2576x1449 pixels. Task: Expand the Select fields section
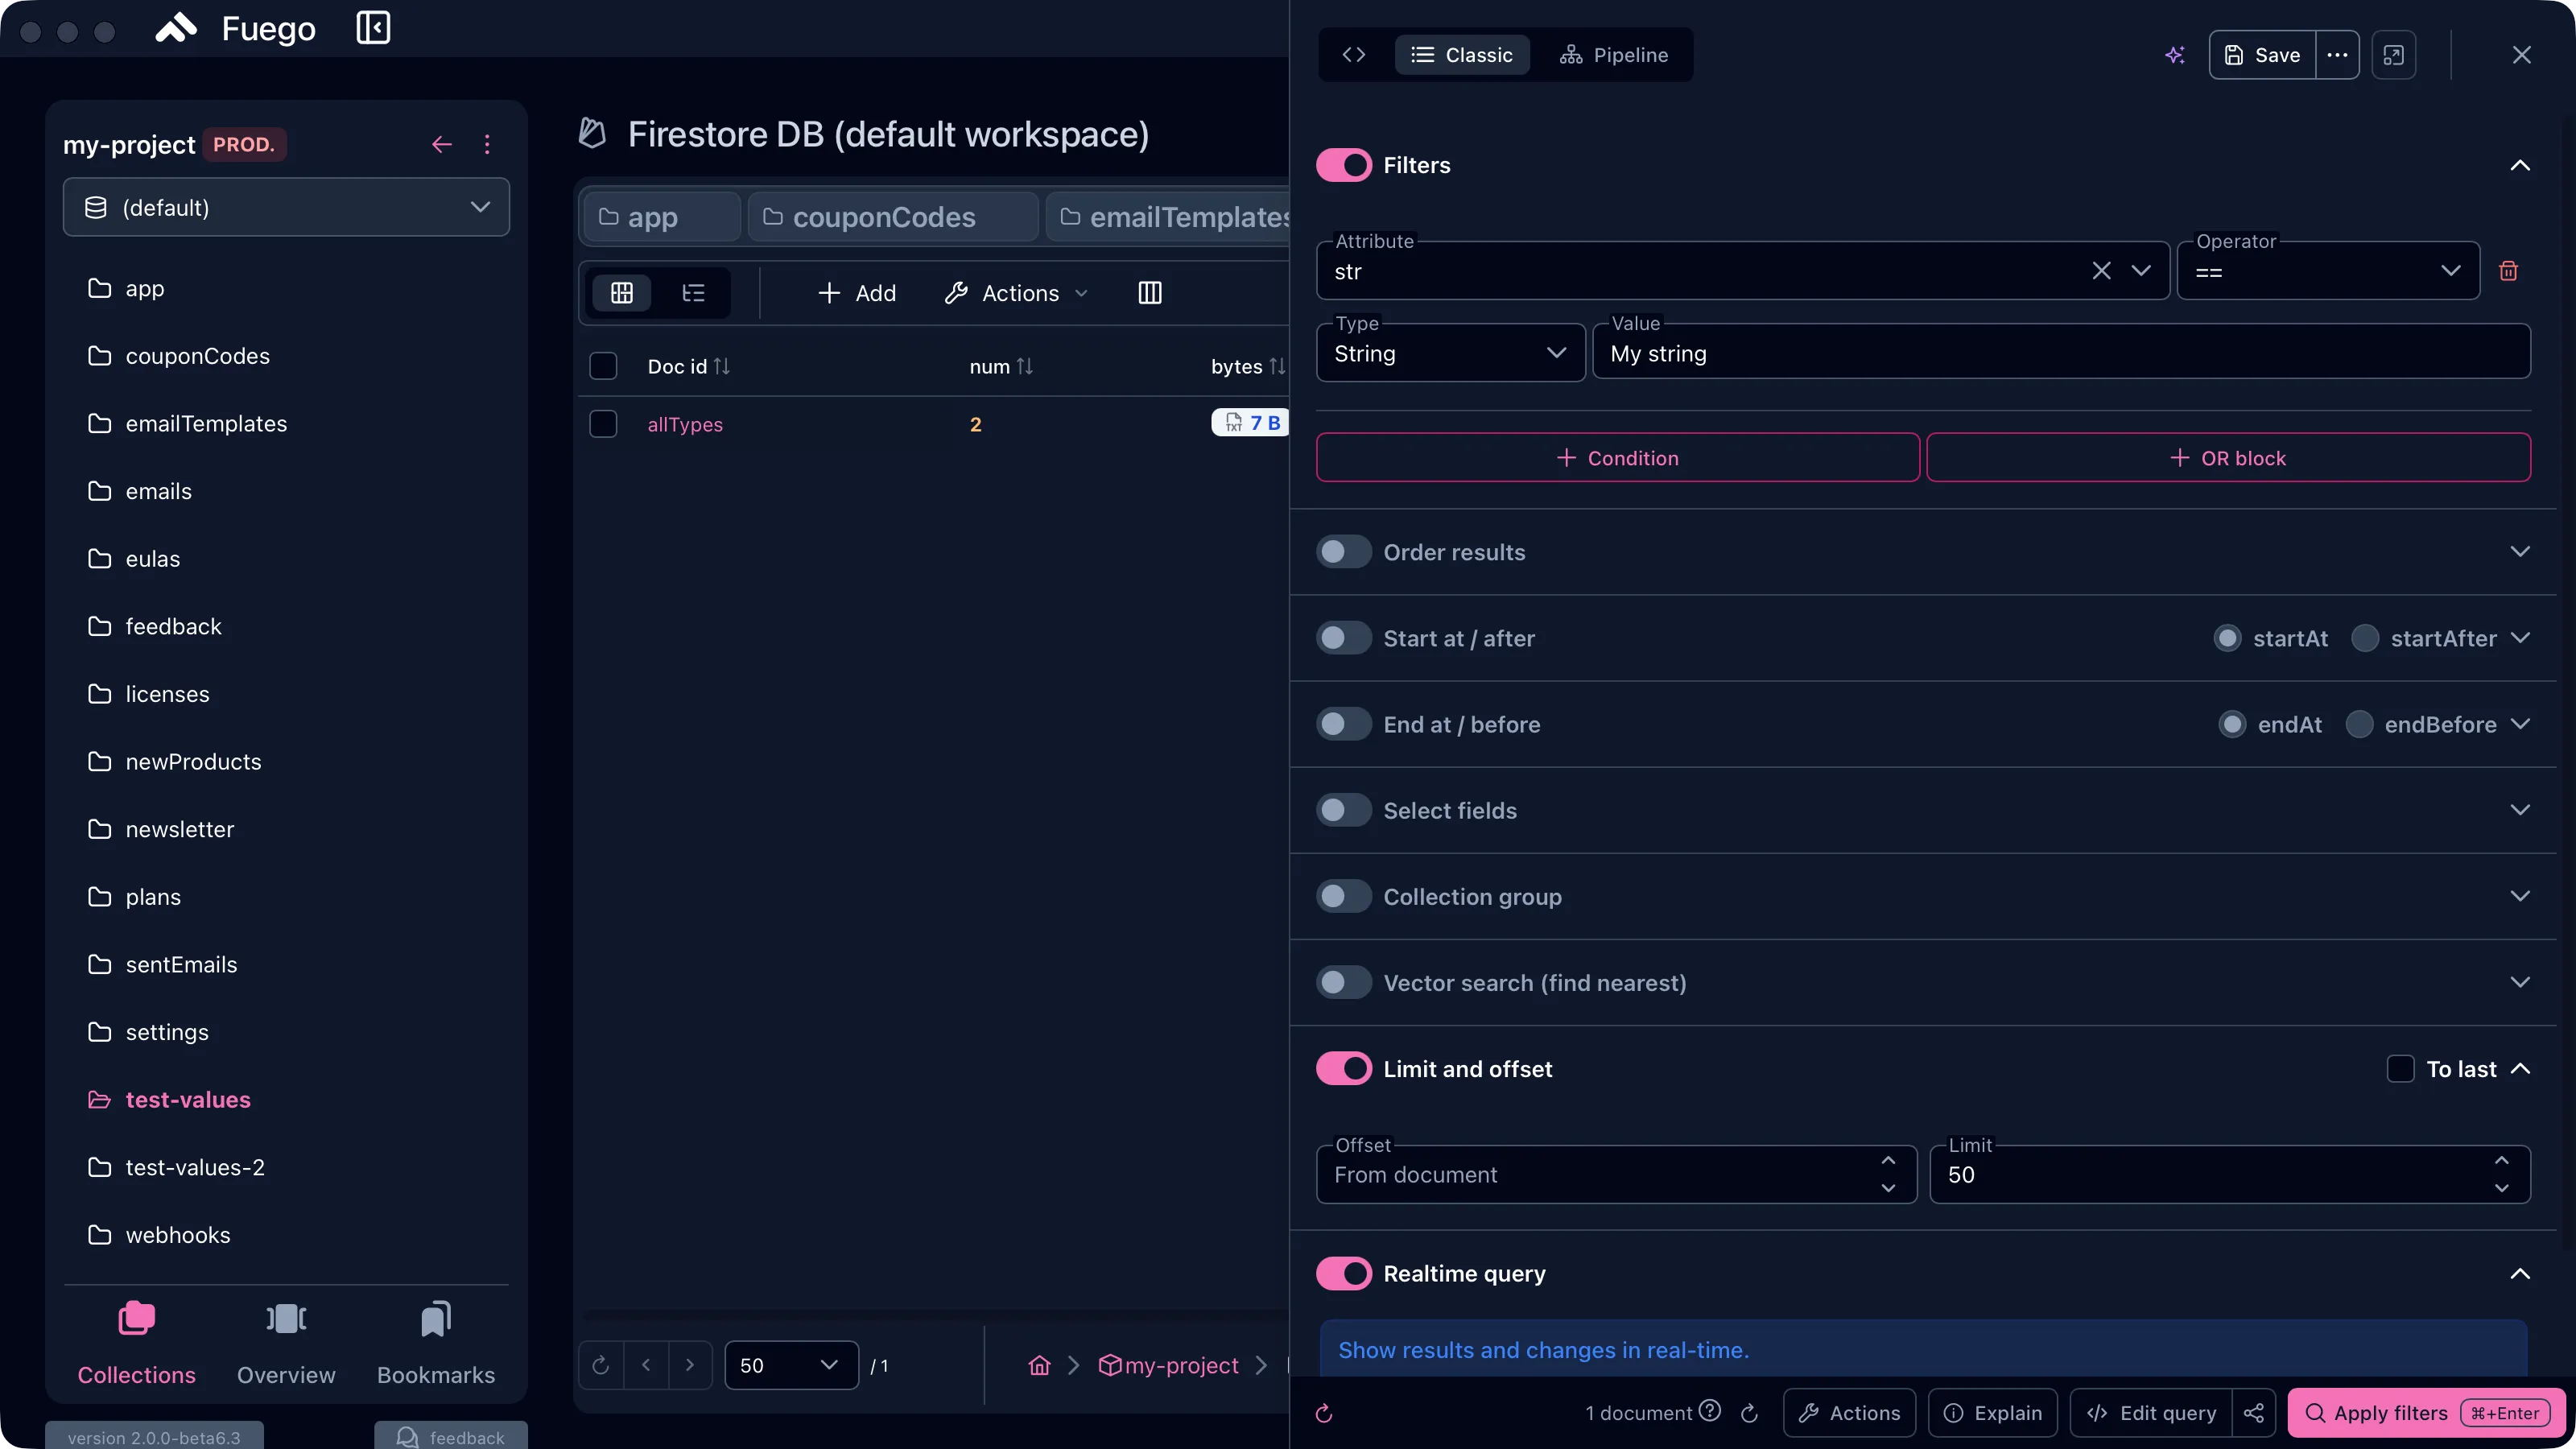(2520, 810)
